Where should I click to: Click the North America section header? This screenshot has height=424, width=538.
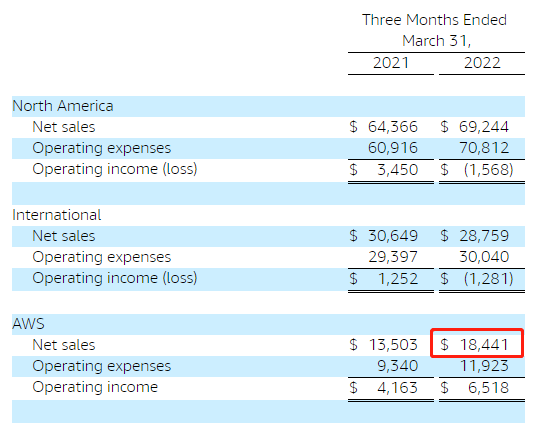pos(63,106)
